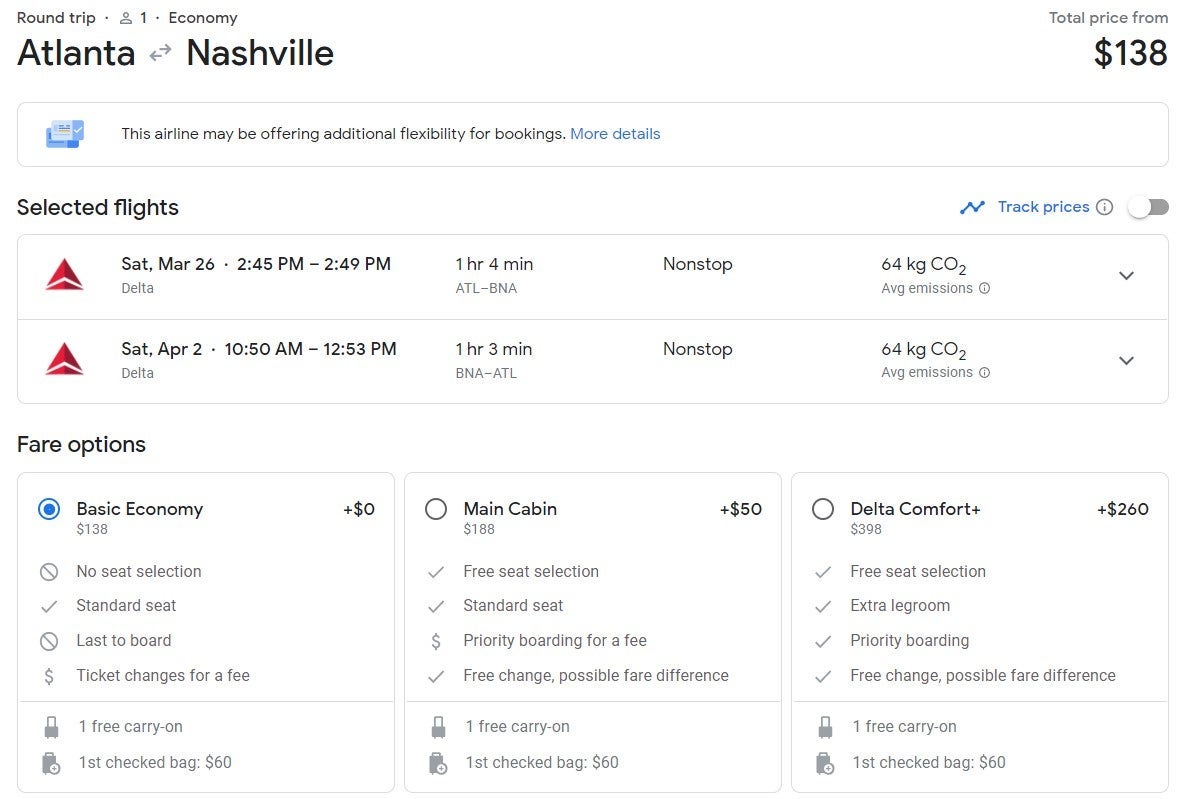Click the Delta logo on Mar 26 flight
Screen dimensions: 1183x799
click(x=64, y=275)
